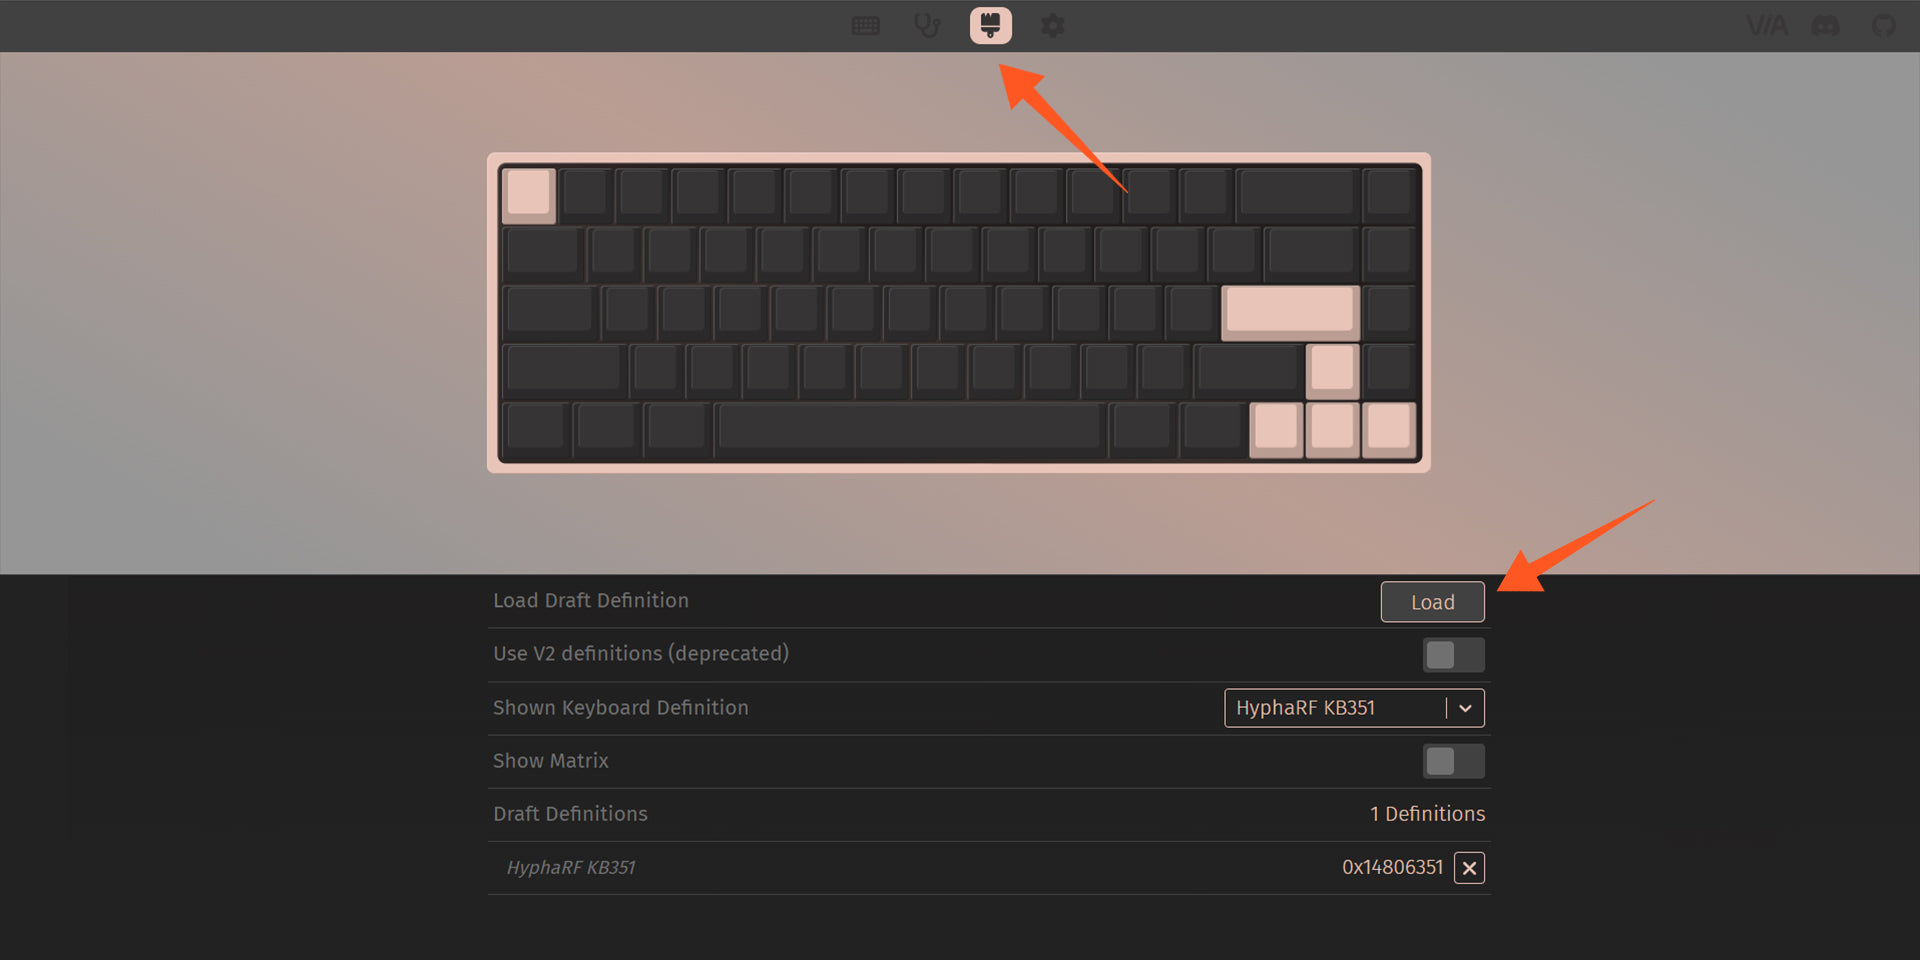Open the Configure keyboard tab icon
The width and height of the screenshot is (1920, 960).
[866, 26]
